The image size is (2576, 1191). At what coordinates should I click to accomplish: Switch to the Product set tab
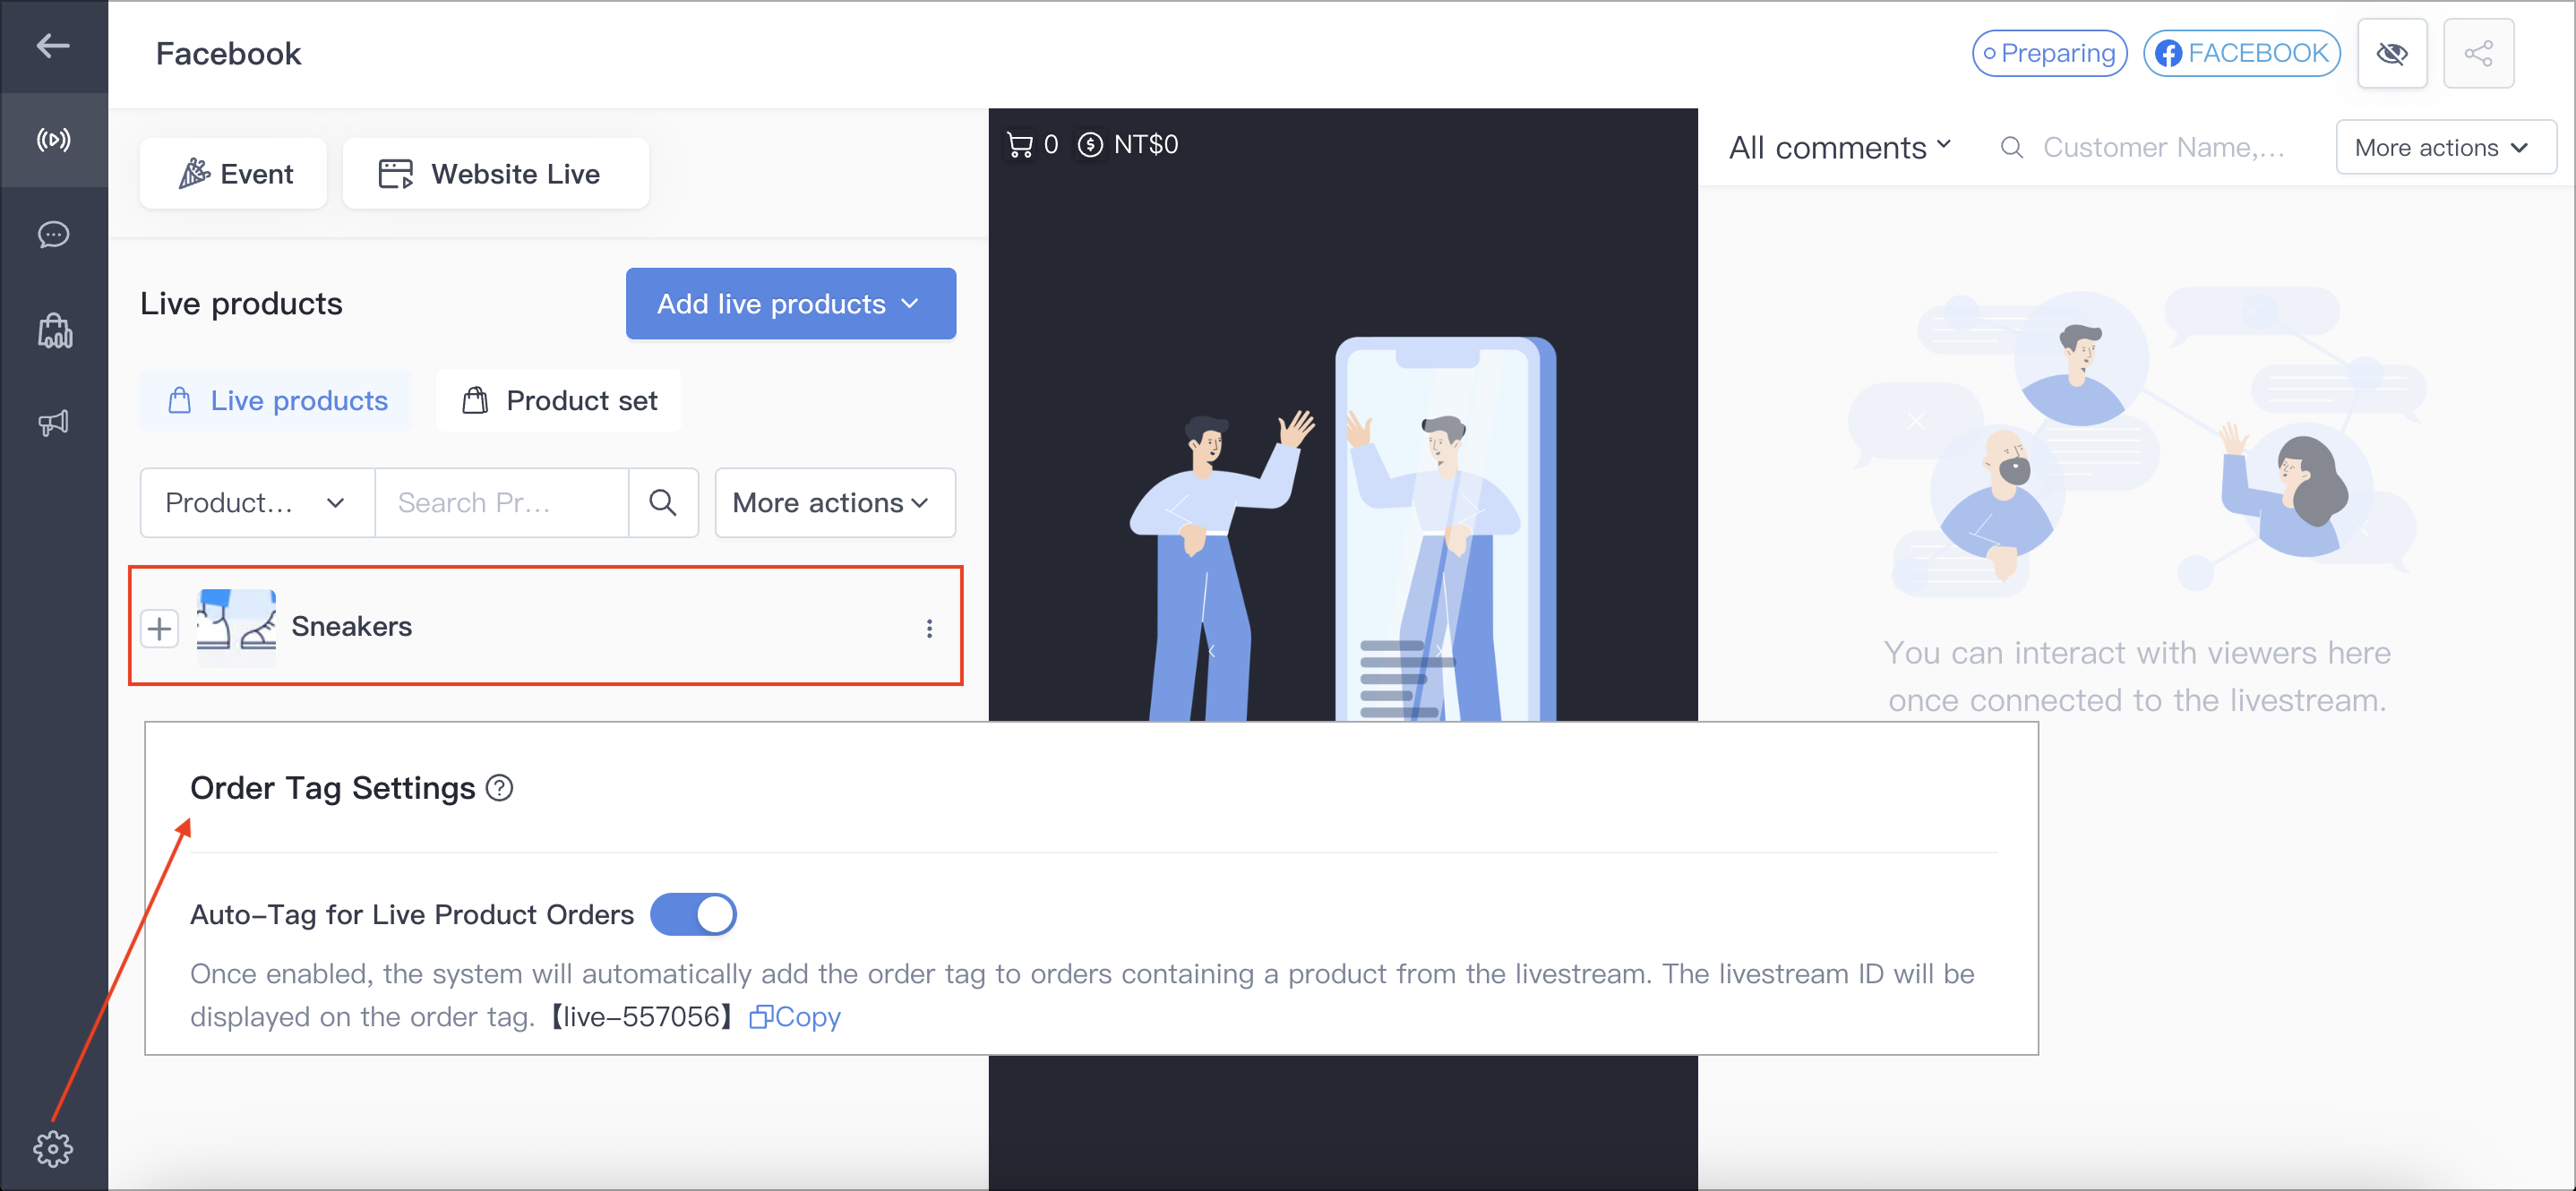[559, 400]
